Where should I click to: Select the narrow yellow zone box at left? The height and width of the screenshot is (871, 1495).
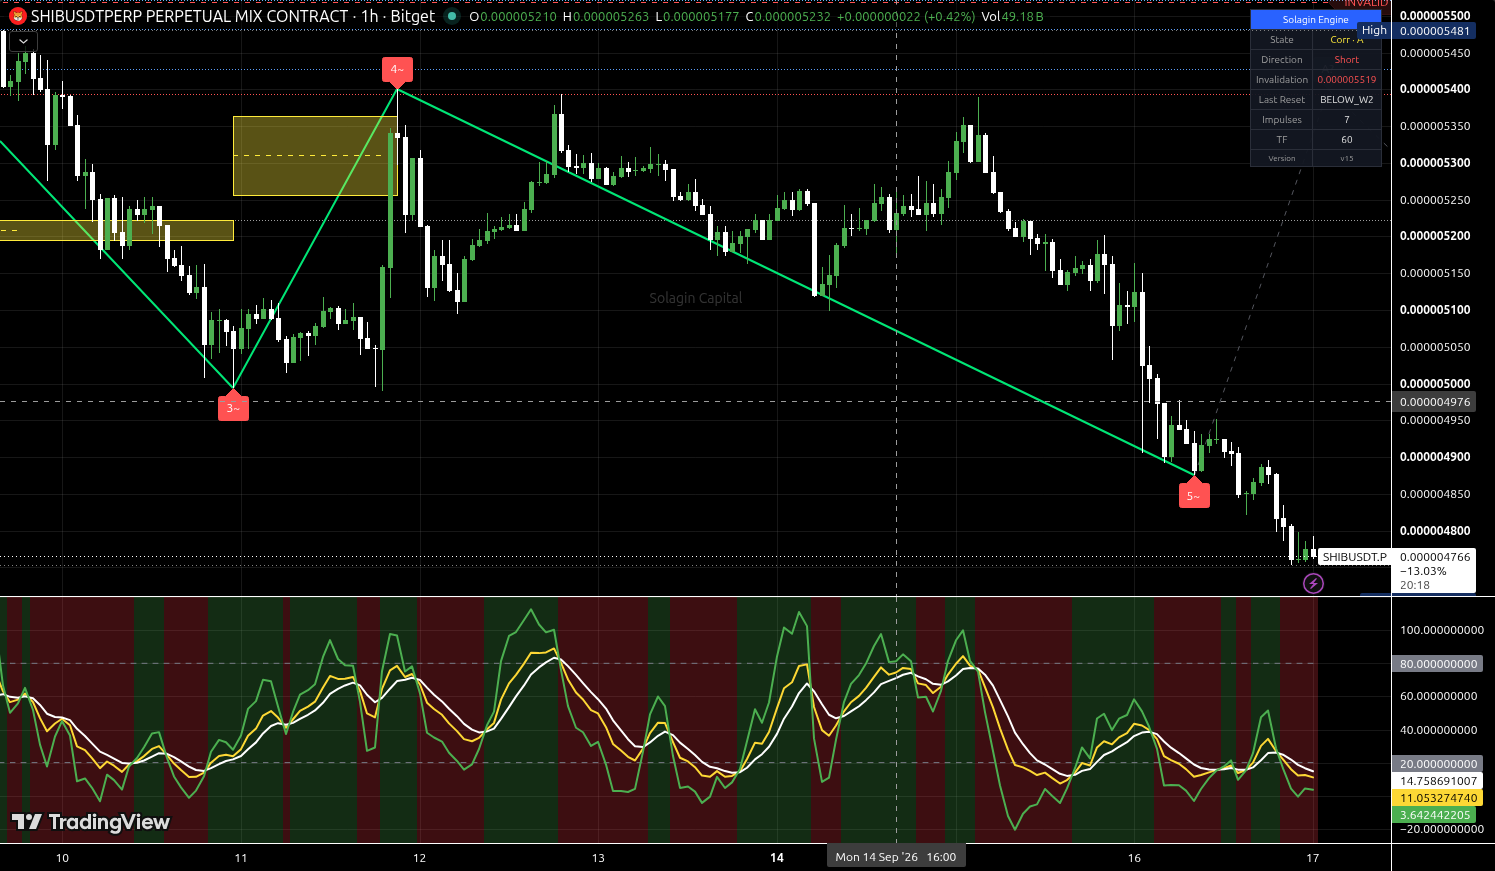tap(116, 231)
